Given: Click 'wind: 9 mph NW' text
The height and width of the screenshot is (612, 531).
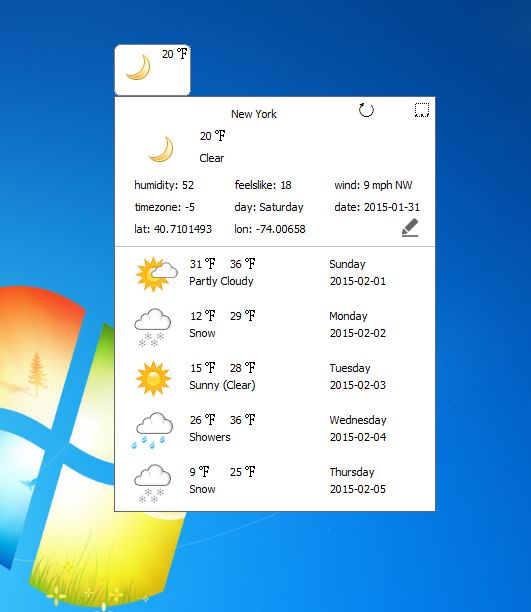Looking at the screenshot, I should coord(373,185).
